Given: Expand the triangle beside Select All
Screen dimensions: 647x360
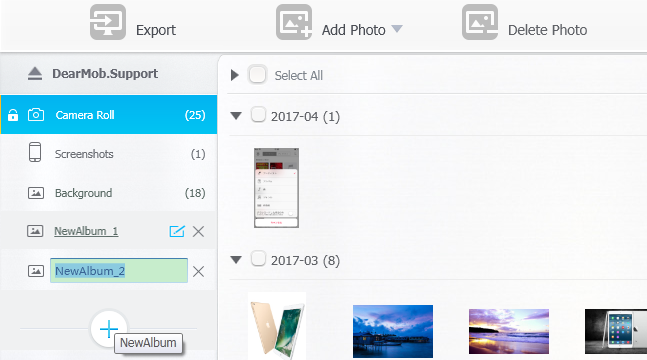Looking at the screenshot, I should click(235, 75).
